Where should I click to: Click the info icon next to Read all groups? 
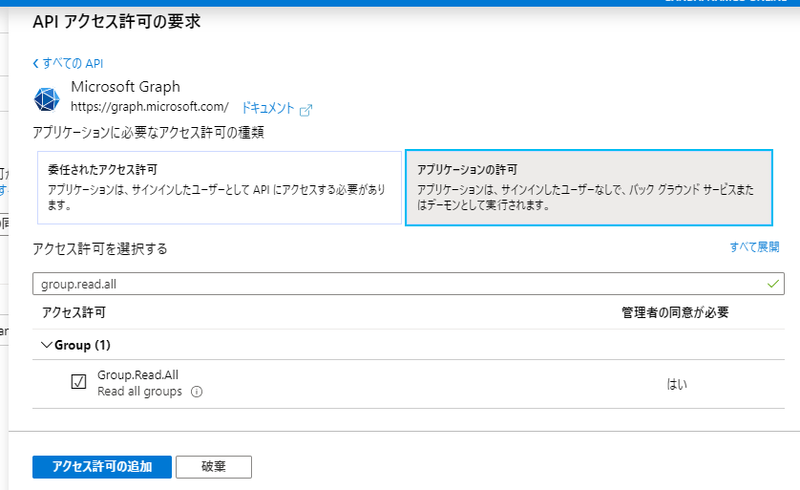[x=196, y=391]
